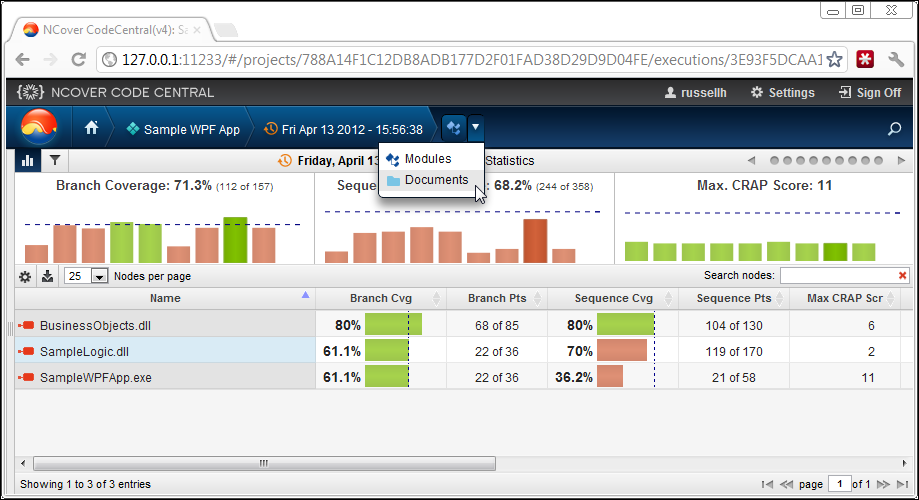Open a new browser tab
The height and width of the screenshot is (500, 919).
coord(226,30)
